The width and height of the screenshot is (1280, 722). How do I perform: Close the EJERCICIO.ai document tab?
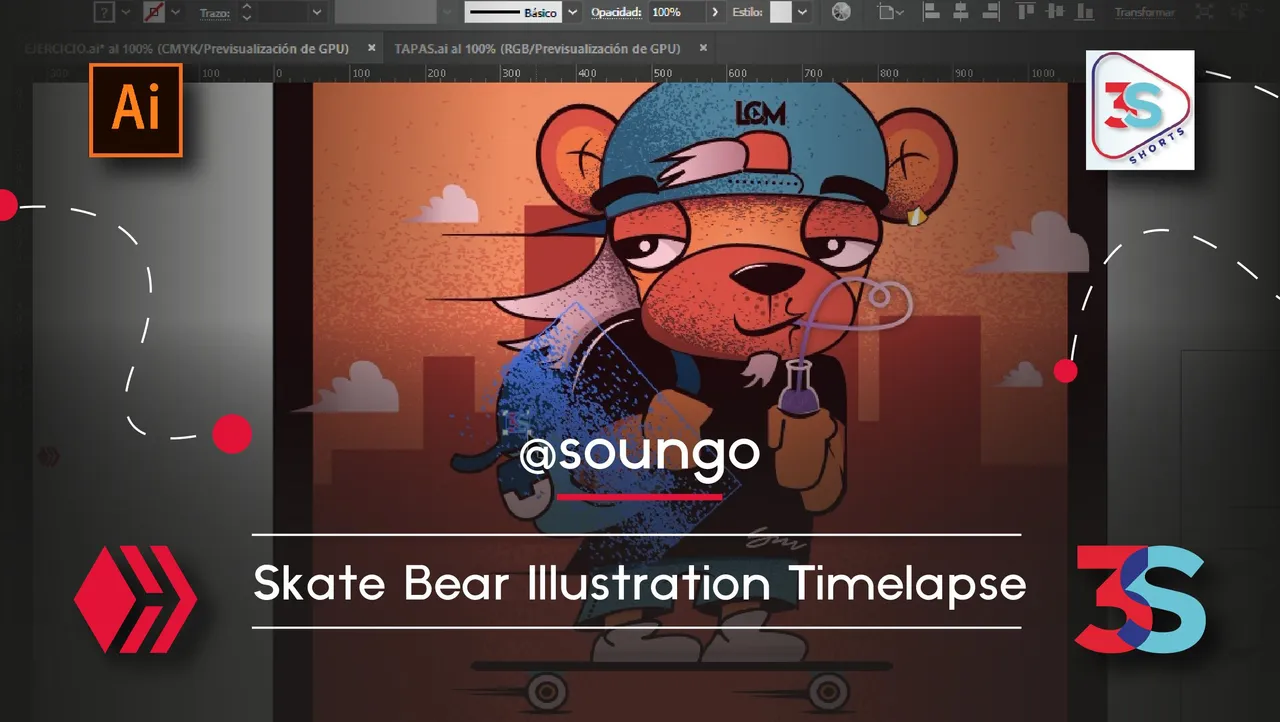tap(371, 48)
